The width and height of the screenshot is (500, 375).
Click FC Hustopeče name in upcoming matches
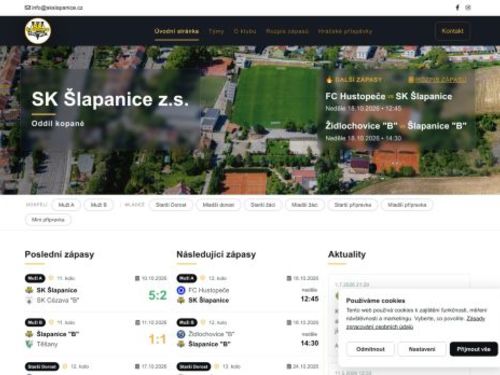pos(209,290)
